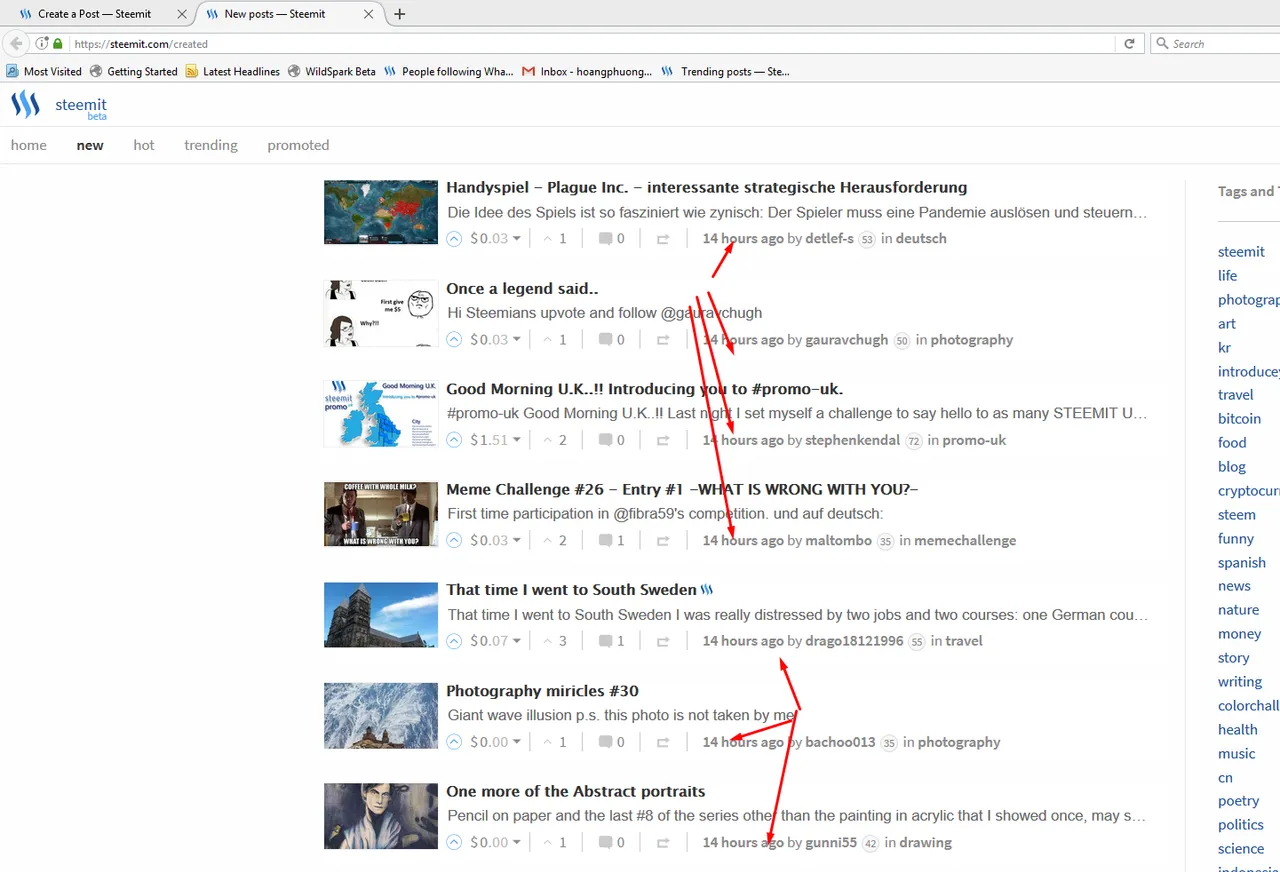Upvote the Photography miricles #30 post
Viewport: 1280px width, 872px height.
[x=454, y=742]
